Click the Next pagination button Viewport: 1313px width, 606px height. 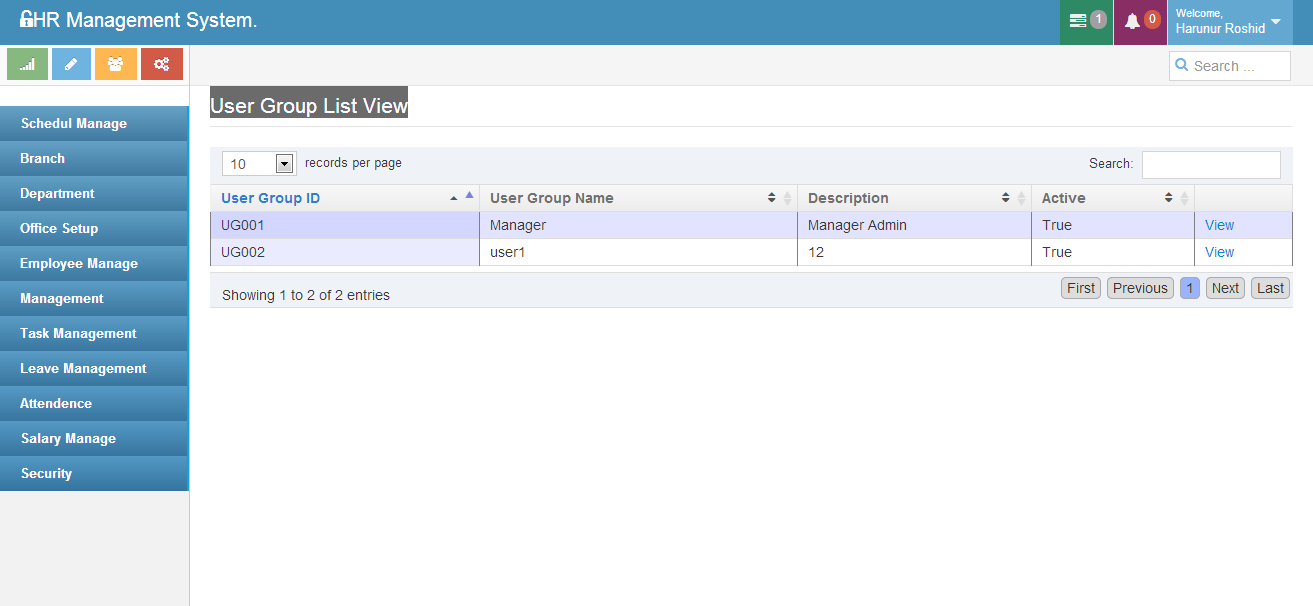[1225, 288]
